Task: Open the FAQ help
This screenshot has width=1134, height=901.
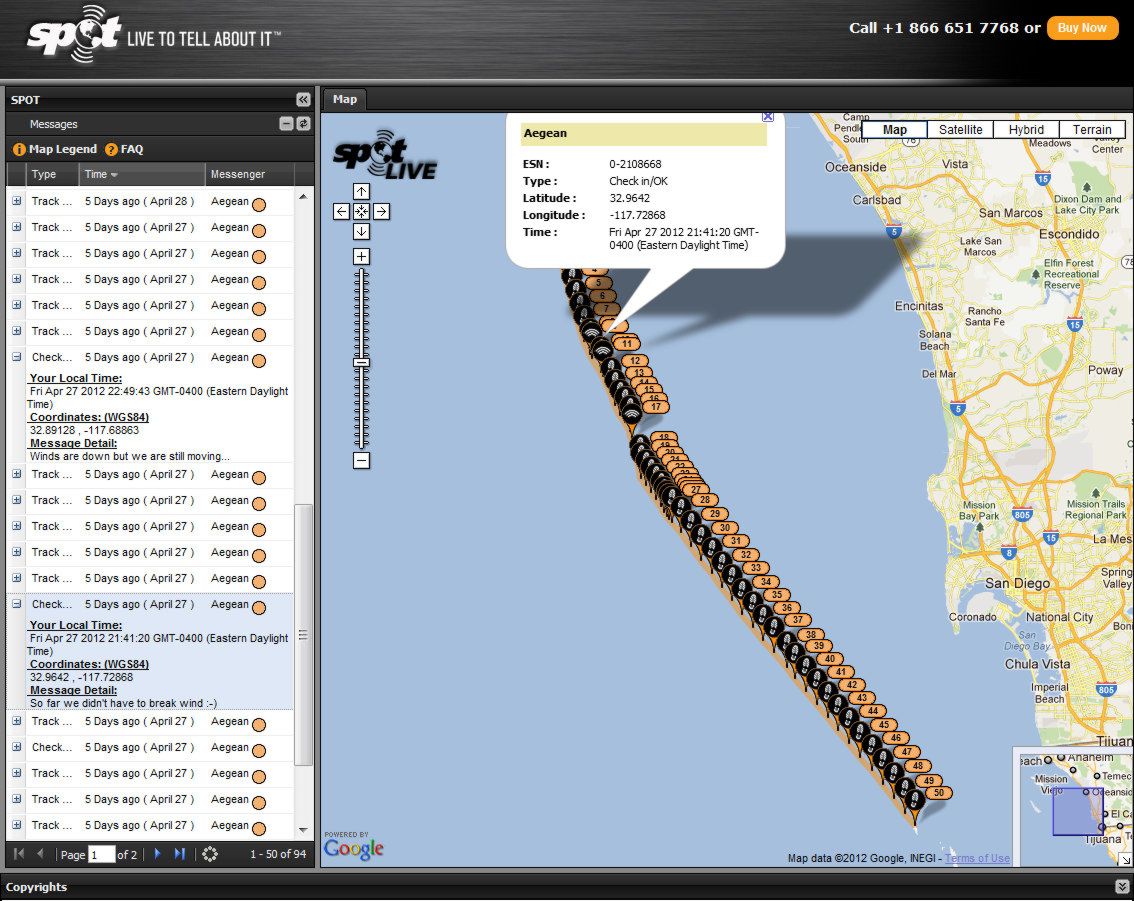Action: pos(111,150)
